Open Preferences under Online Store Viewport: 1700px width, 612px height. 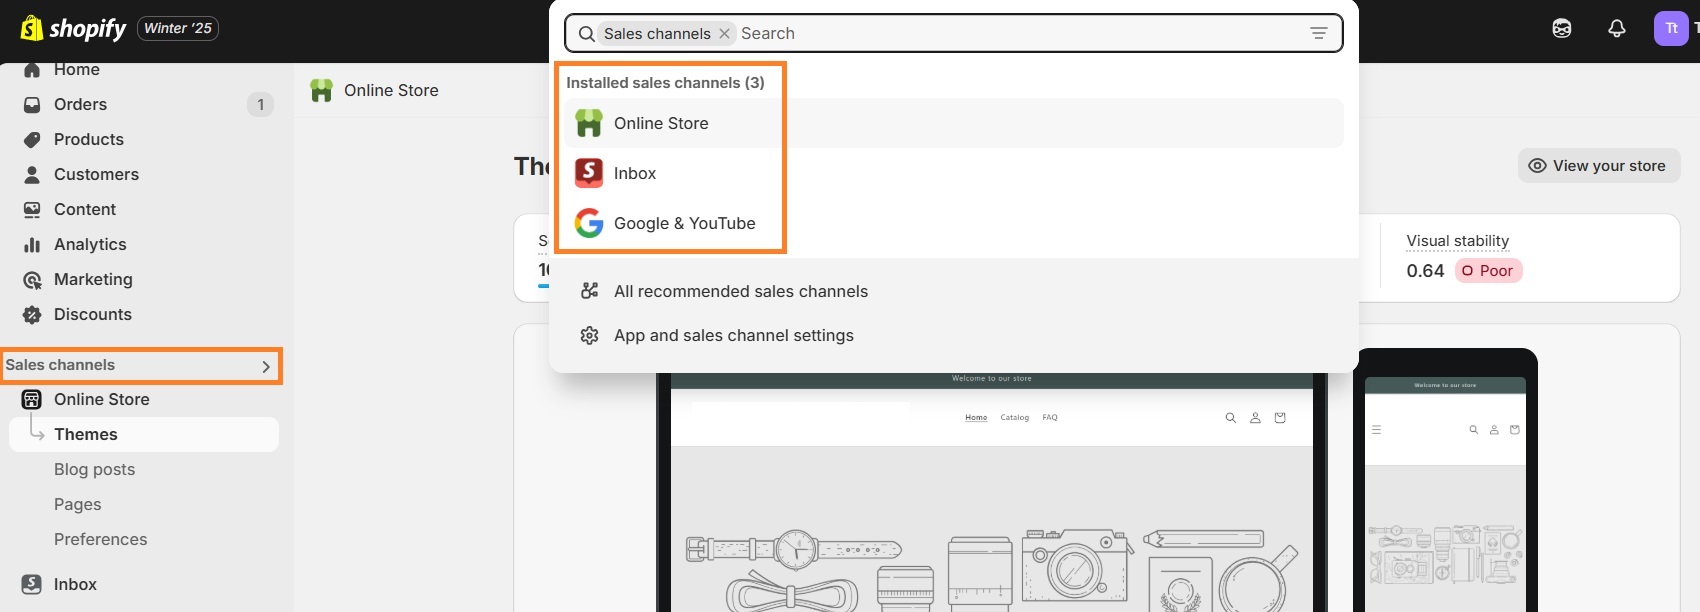pos(100,539)
